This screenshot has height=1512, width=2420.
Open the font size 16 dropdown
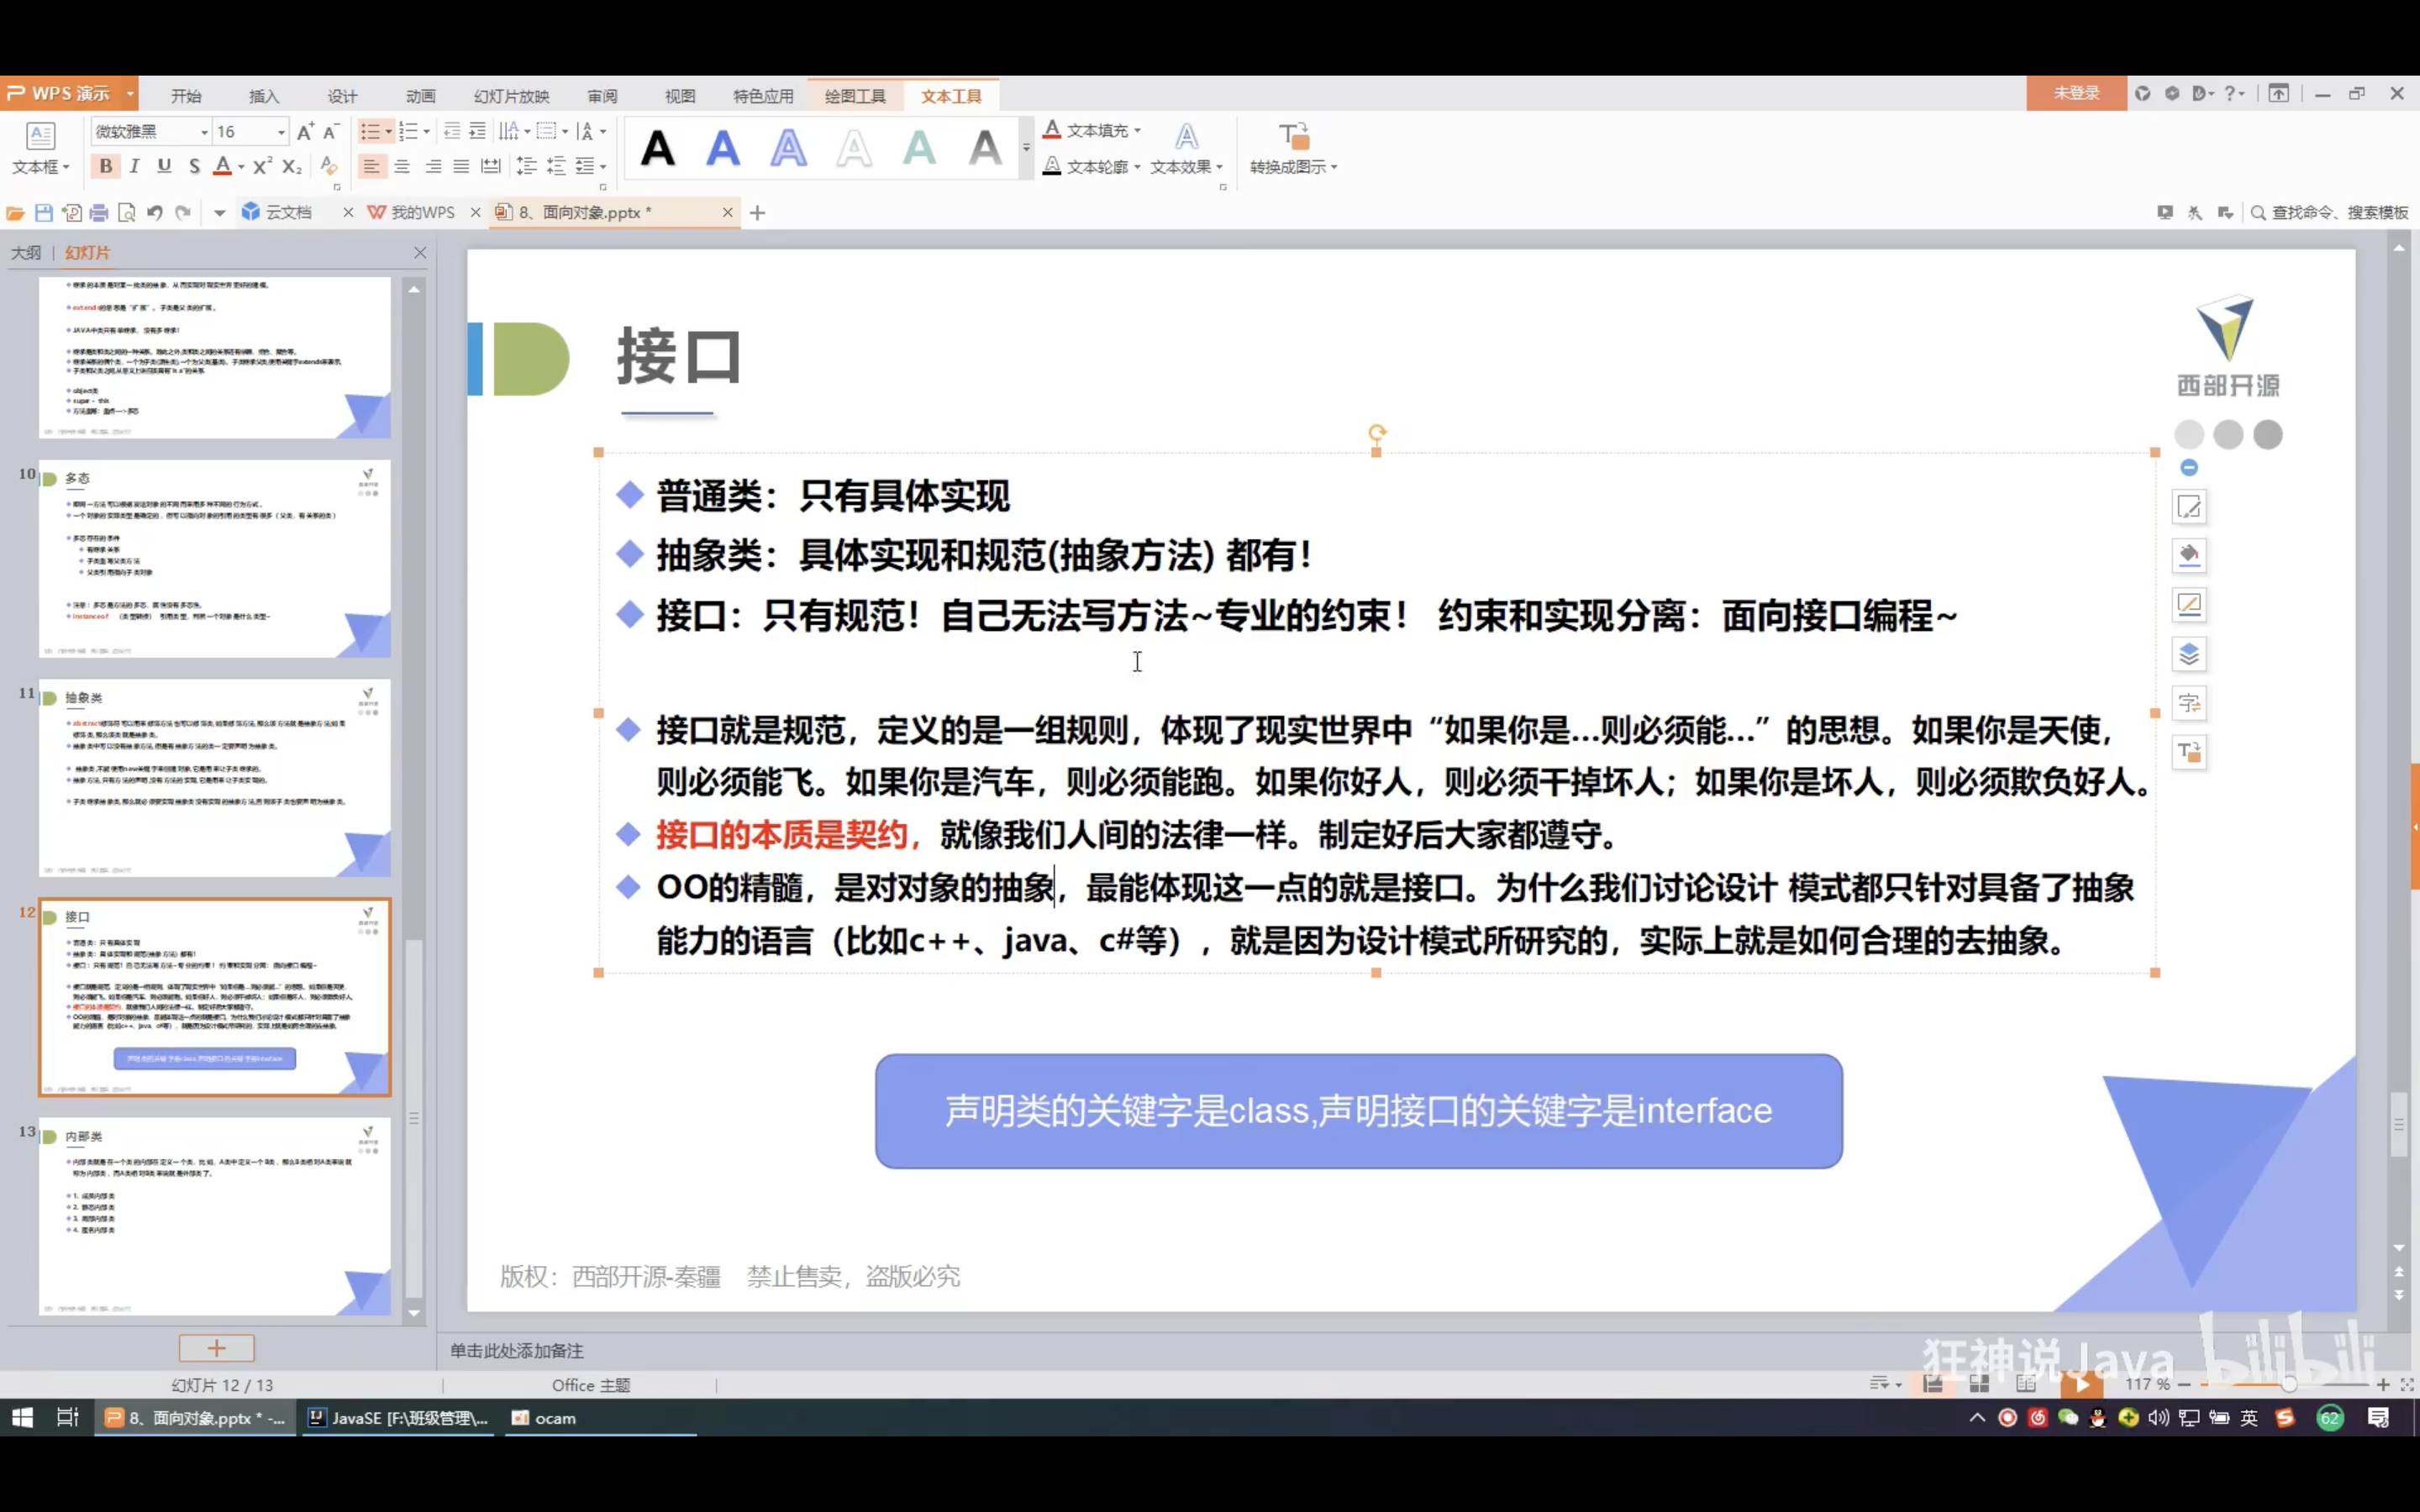281,131
